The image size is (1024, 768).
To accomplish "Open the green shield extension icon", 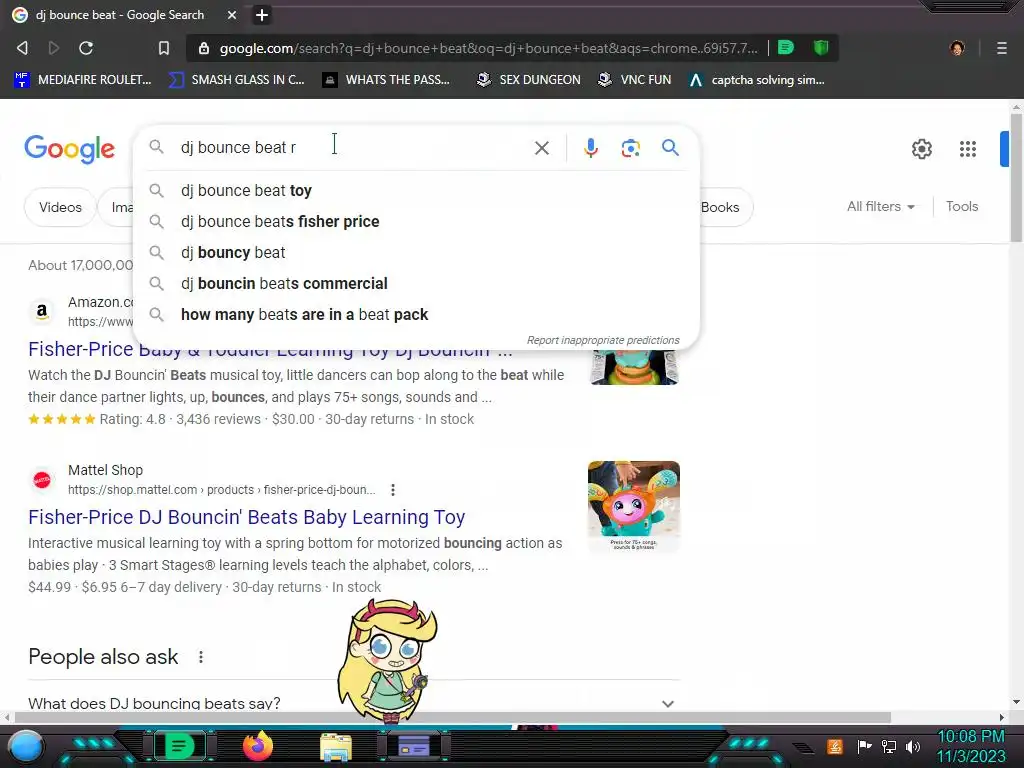I will click(821, 47).
